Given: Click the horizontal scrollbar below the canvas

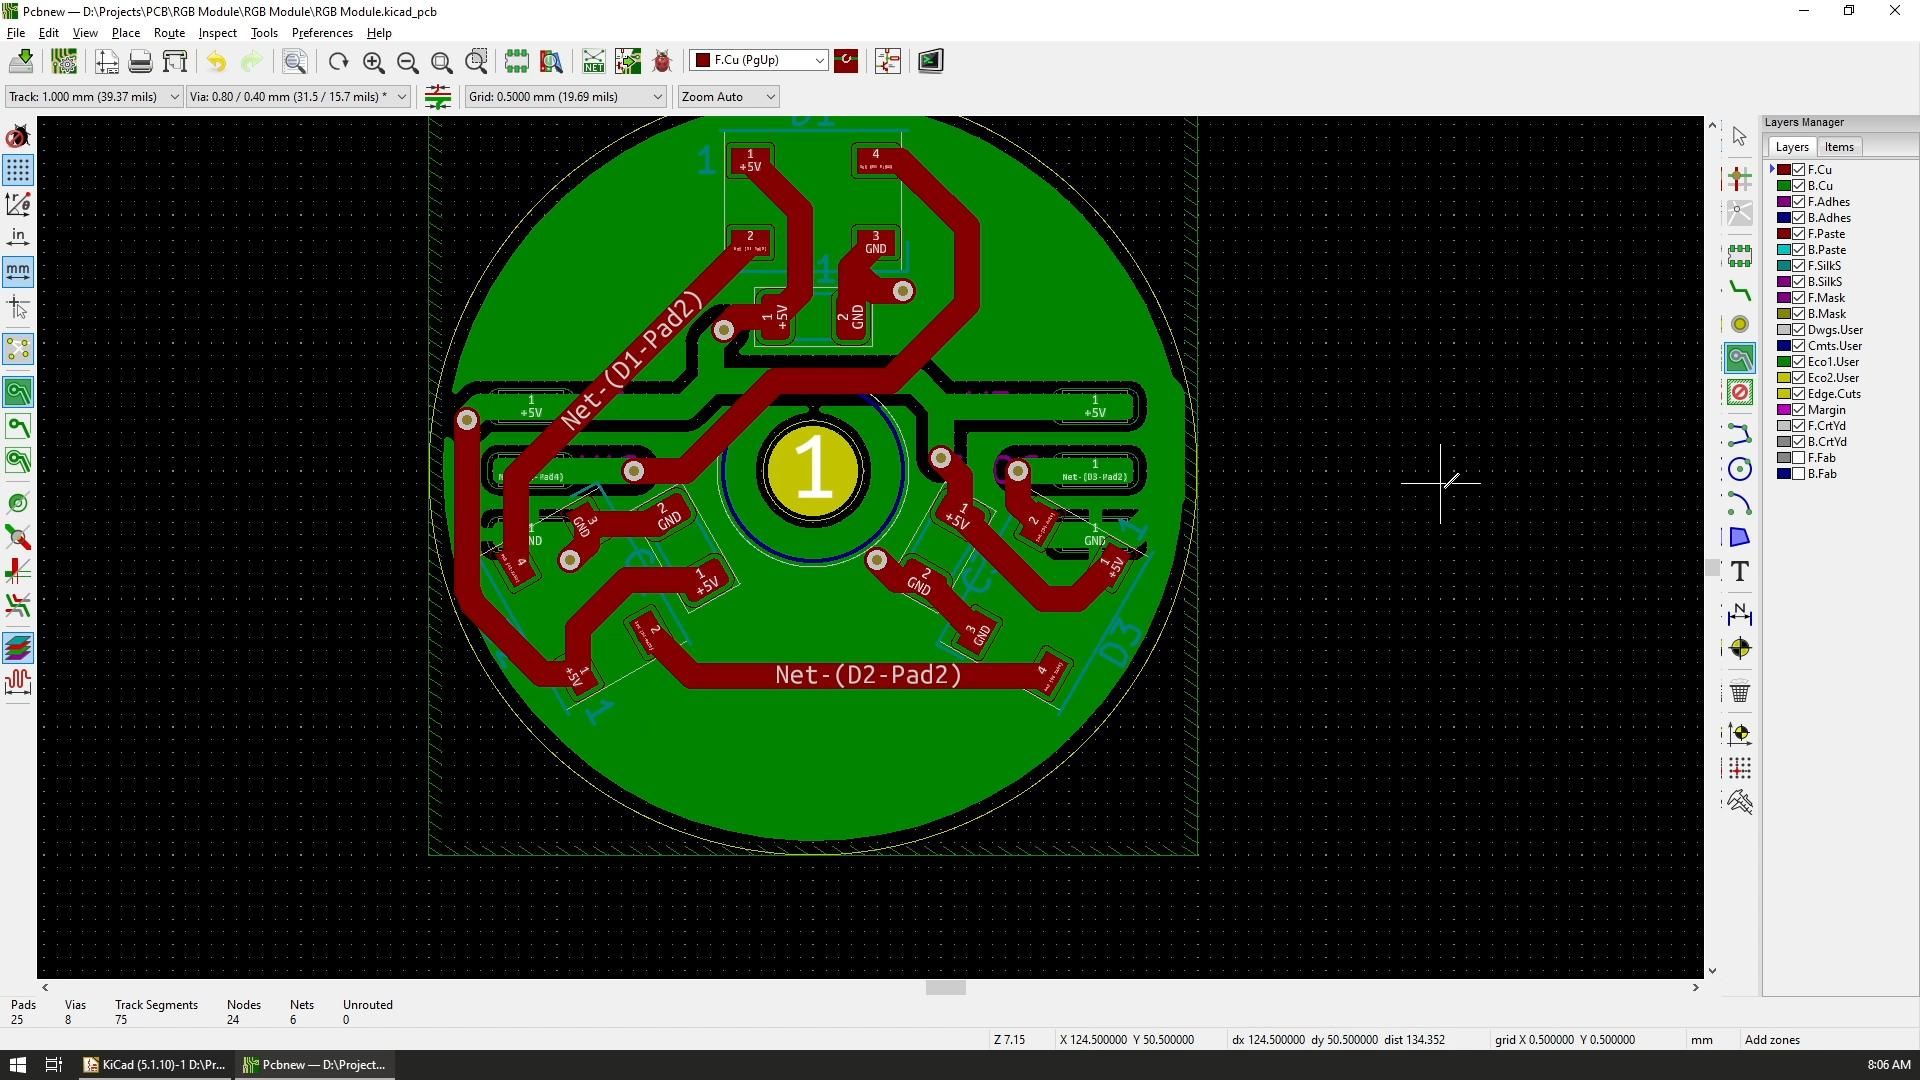Looking at the screenshot, I should [x=944, y=988].
